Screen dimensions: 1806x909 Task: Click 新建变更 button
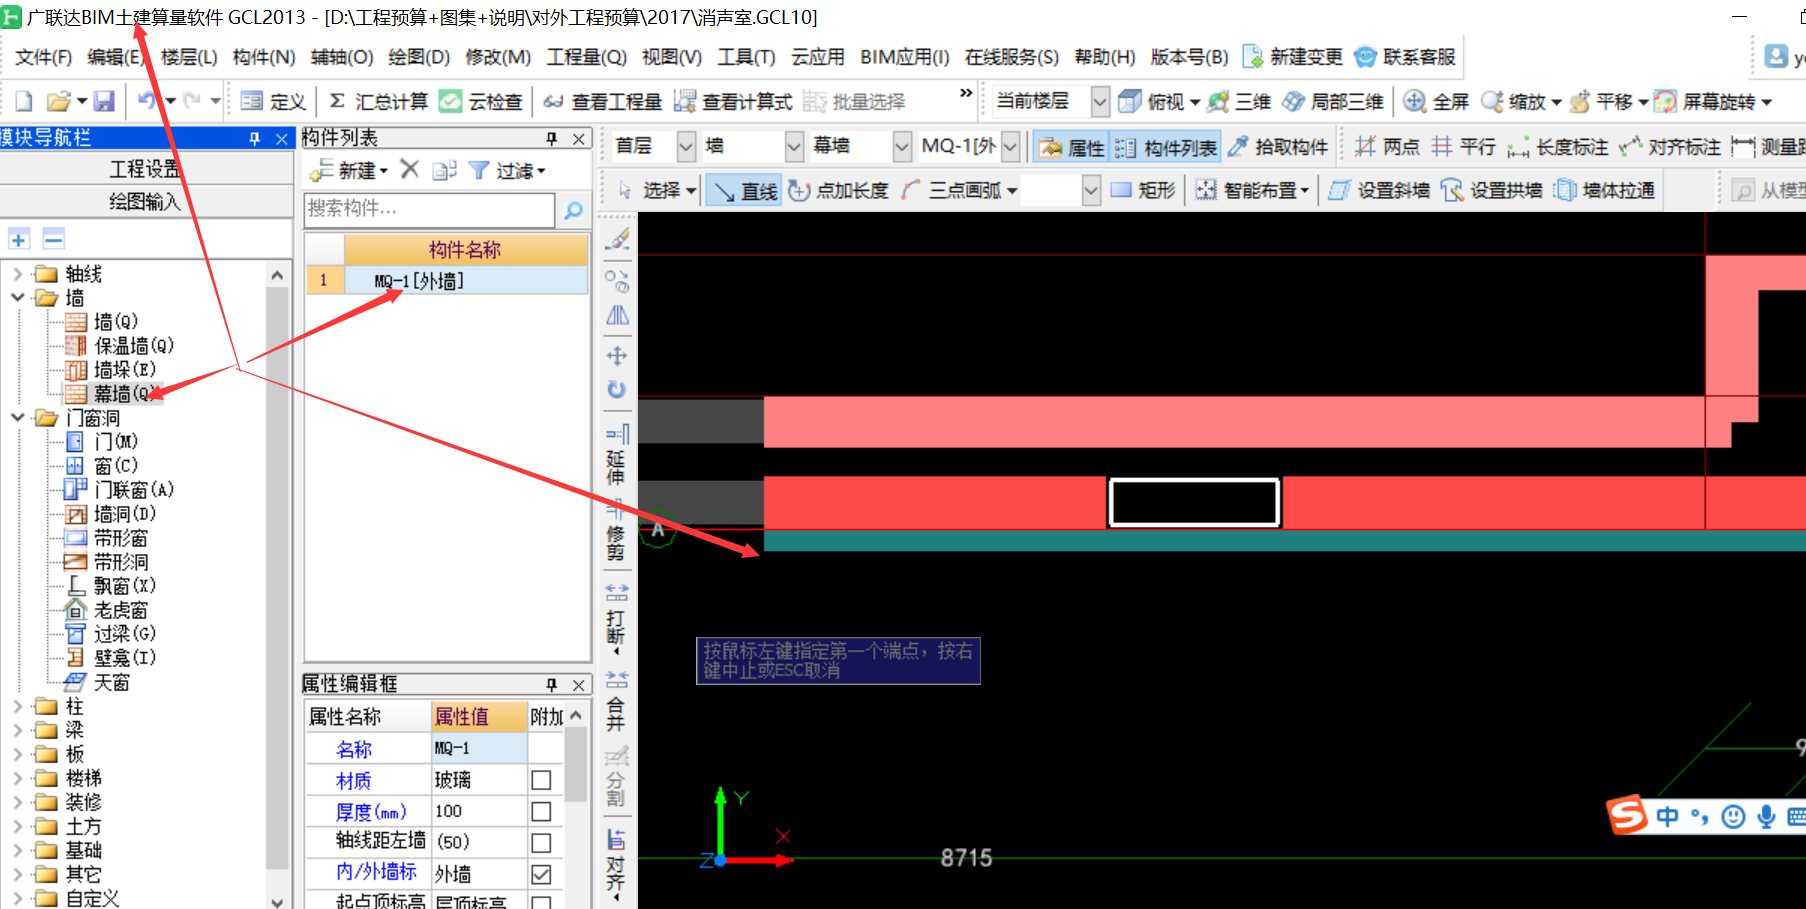click(x=1292, y=57)
